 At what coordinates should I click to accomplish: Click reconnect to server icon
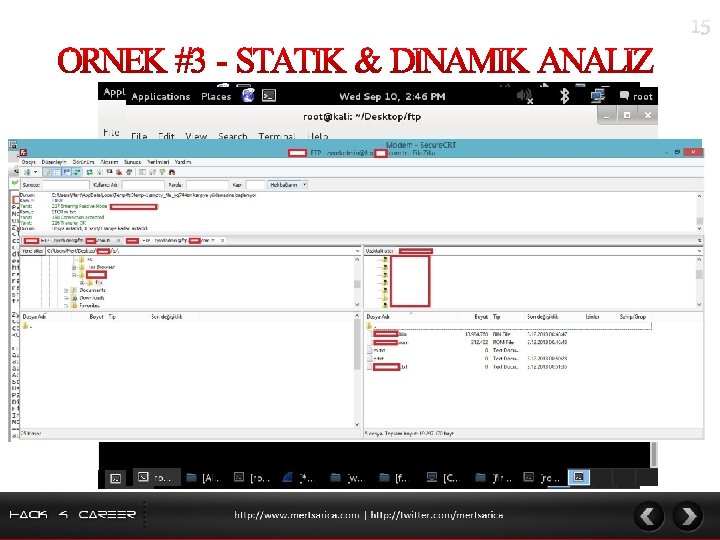(x=129, y=172)
